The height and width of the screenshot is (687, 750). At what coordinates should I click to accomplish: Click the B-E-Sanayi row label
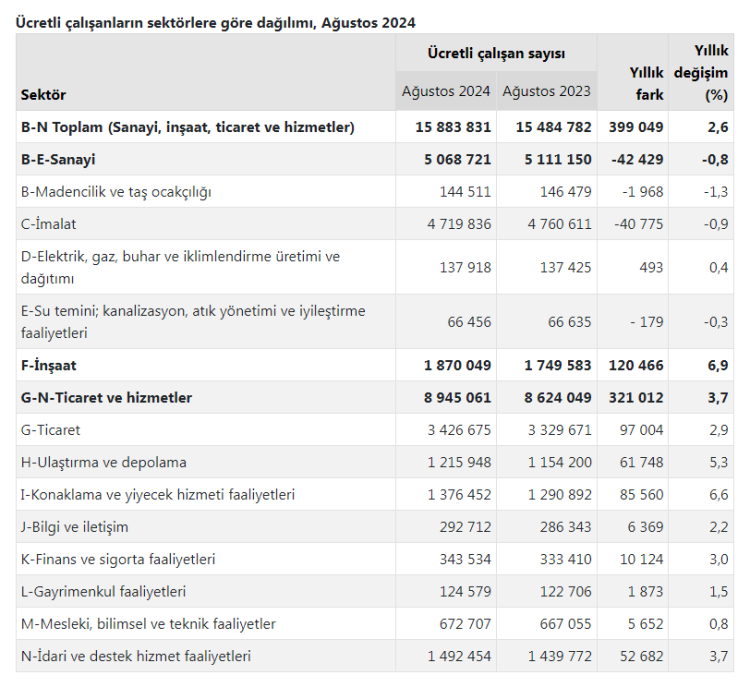pos(58,159)
